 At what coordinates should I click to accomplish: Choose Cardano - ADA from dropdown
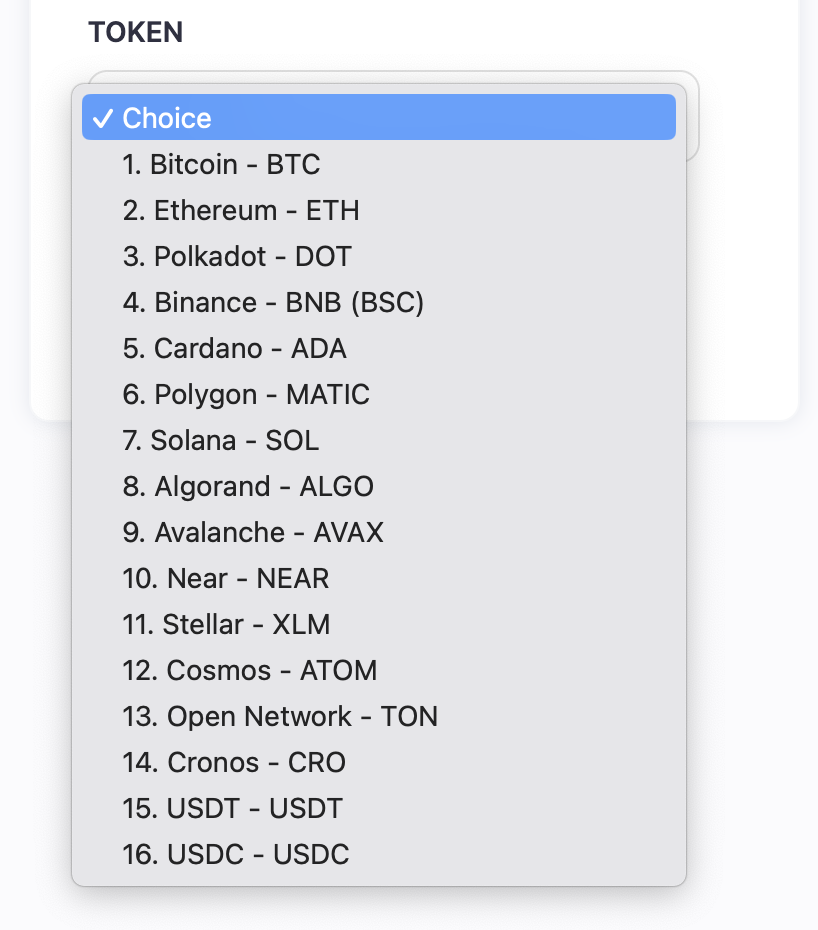click(x=234, y=348)
